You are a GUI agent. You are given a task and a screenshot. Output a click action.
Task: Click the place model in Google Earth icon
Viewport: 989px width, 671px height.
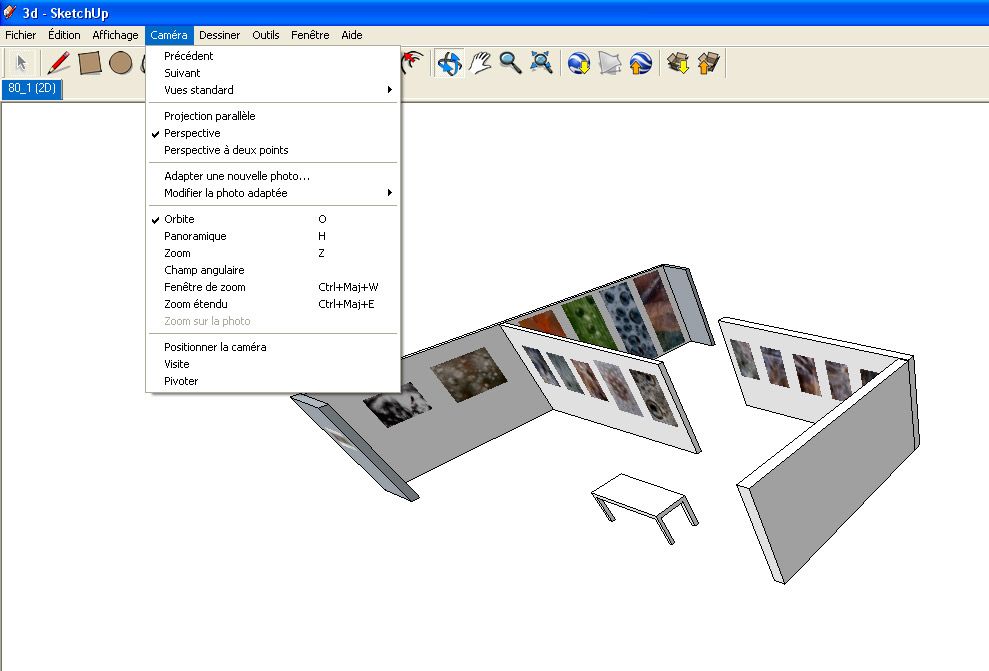point(640,63)
